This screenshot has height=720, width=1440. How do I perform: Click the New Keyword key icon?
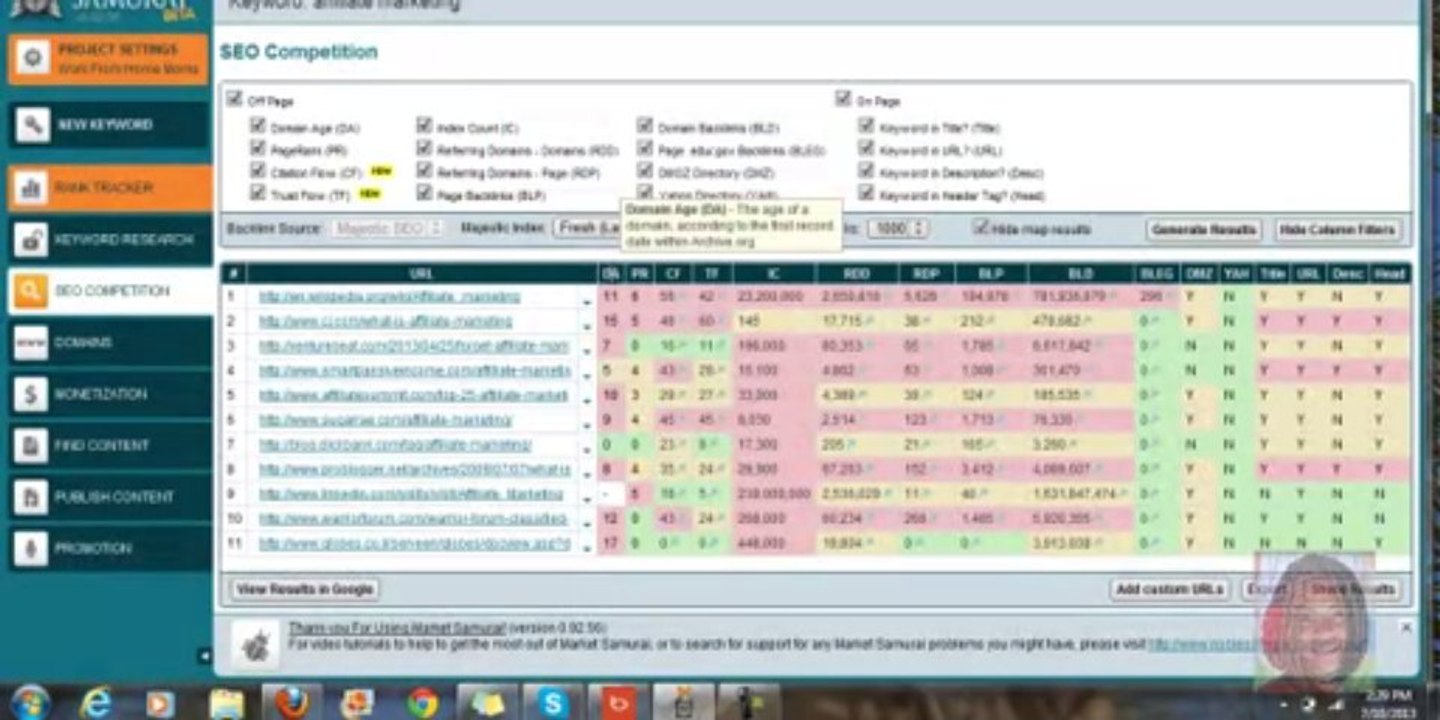coord(32,125)
